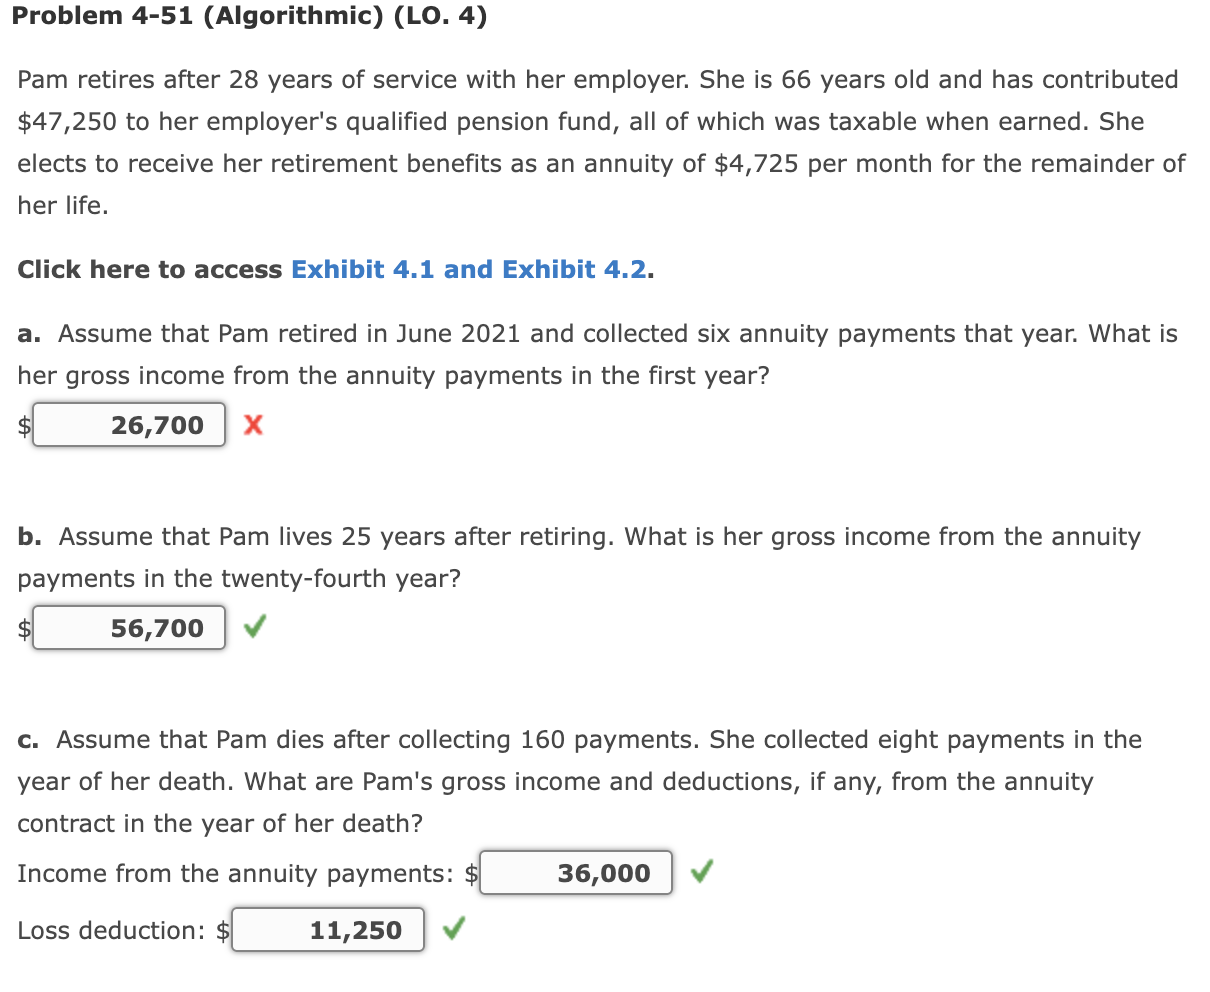
Task: Click inside the 56,700 answer box
Action: pos(128,628)
